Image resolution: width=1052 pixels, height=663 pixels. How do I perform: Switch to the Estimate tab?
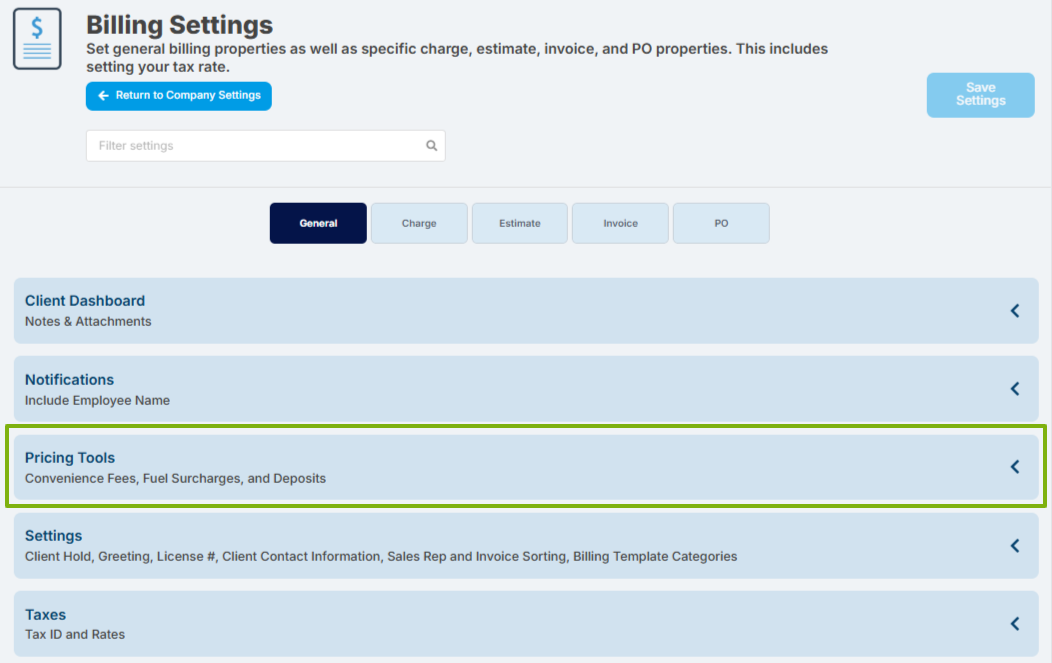click(520, 223)
